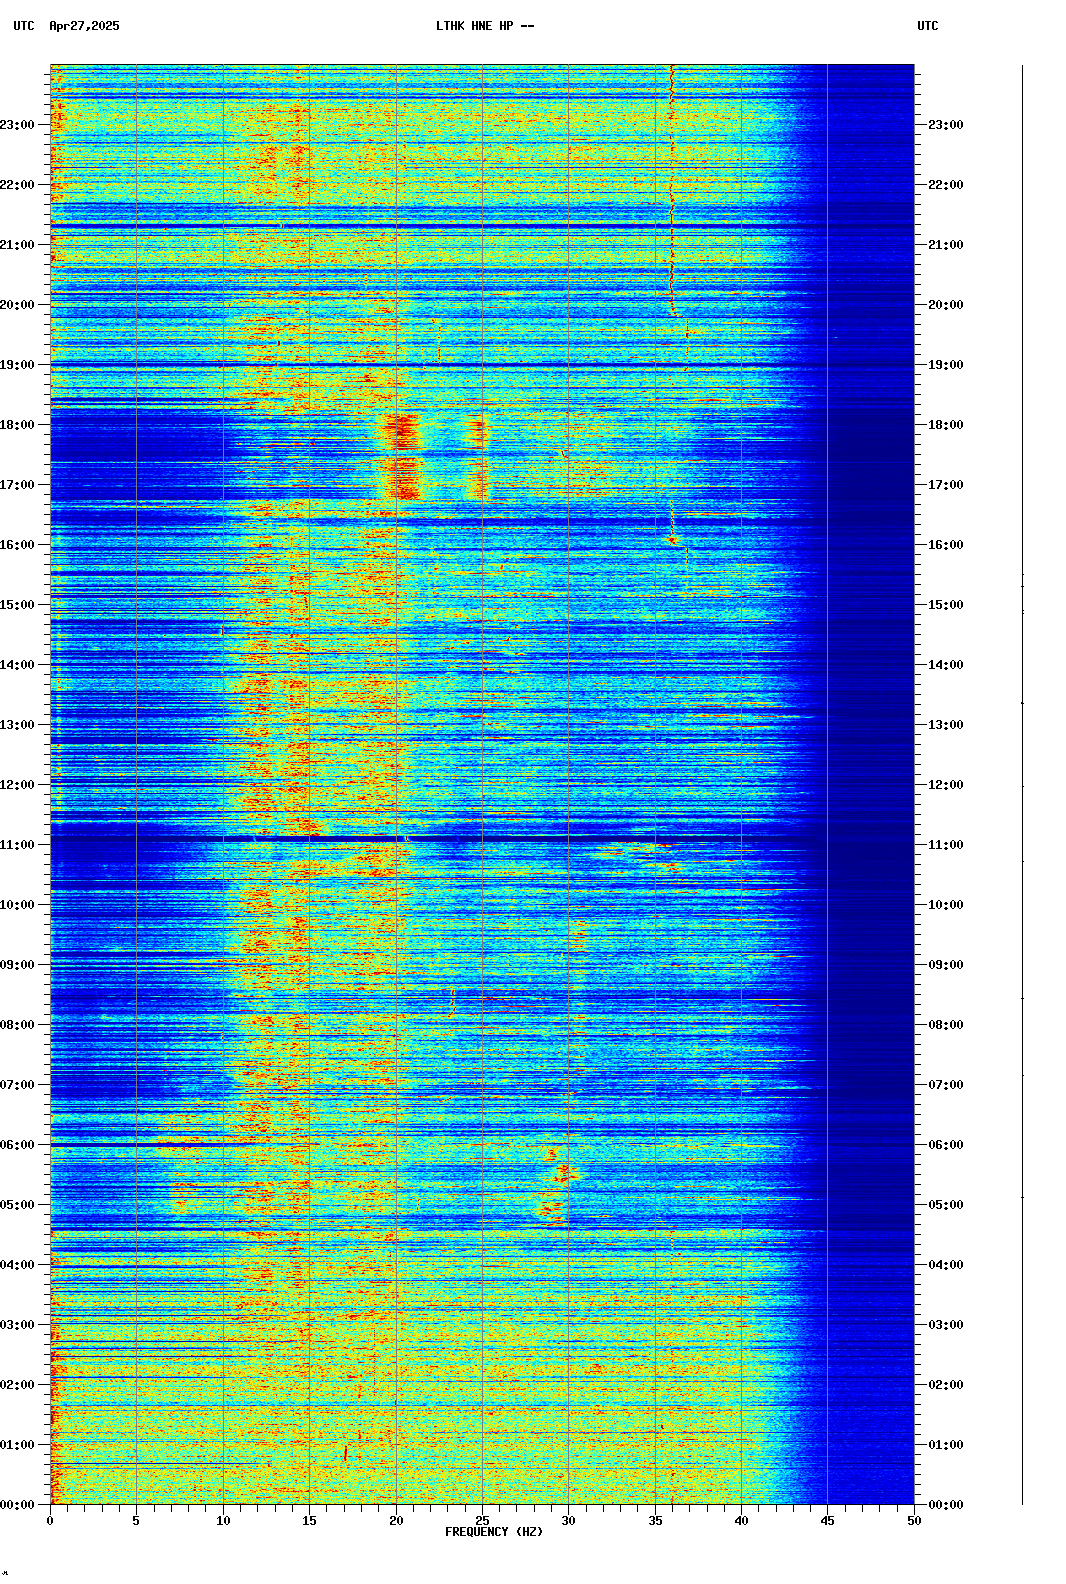Select the station title LTHK HNE HP --
The height and width of the screenshot is (1584, 1066).
click(485, 26)
